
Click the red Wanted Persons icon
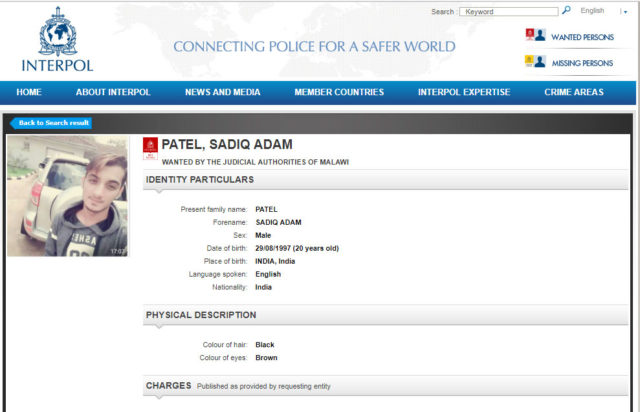click(530, 34)
